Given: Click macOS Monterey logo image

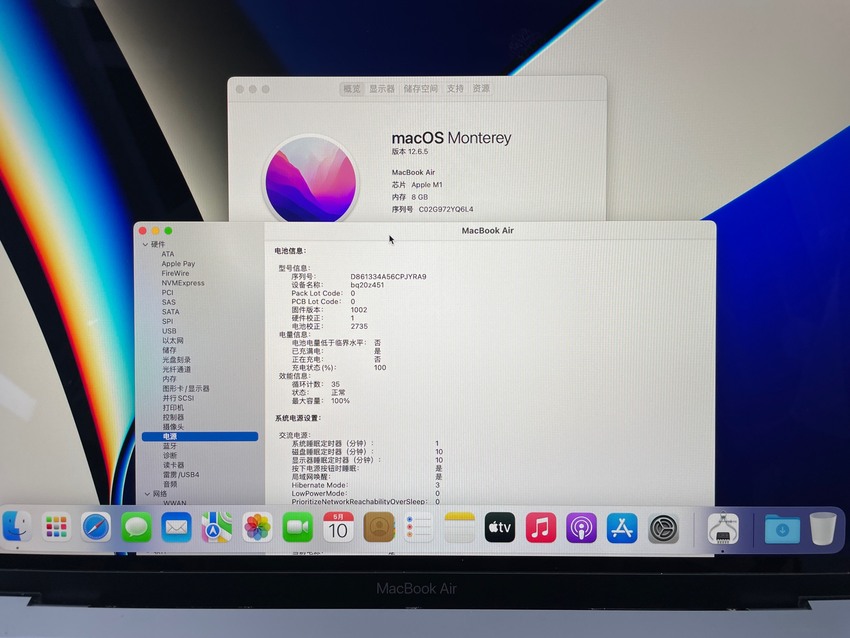Looking at the screenshot, I should pos(311,179).
